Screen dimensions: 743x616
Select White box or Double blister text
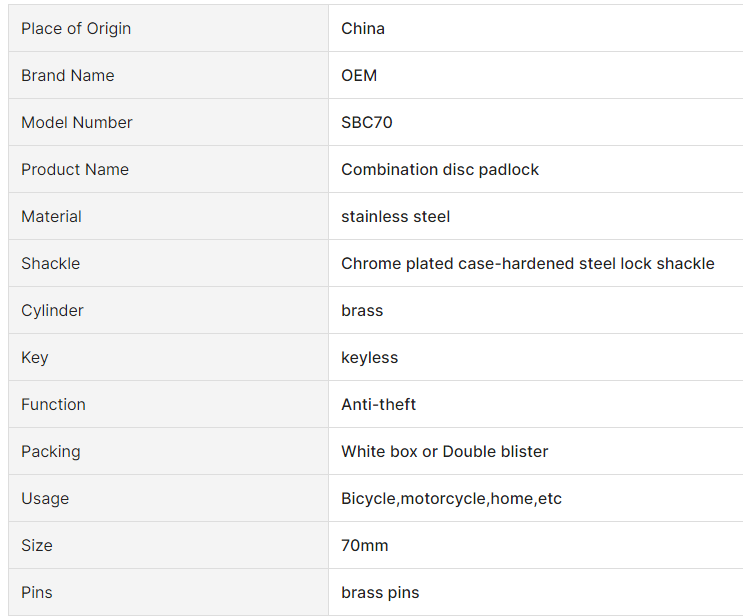tap(444, 451)
